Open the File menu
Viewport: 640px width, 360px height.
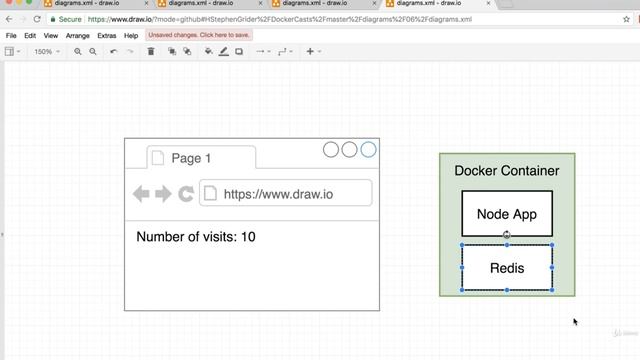click(x=11, y=36)
